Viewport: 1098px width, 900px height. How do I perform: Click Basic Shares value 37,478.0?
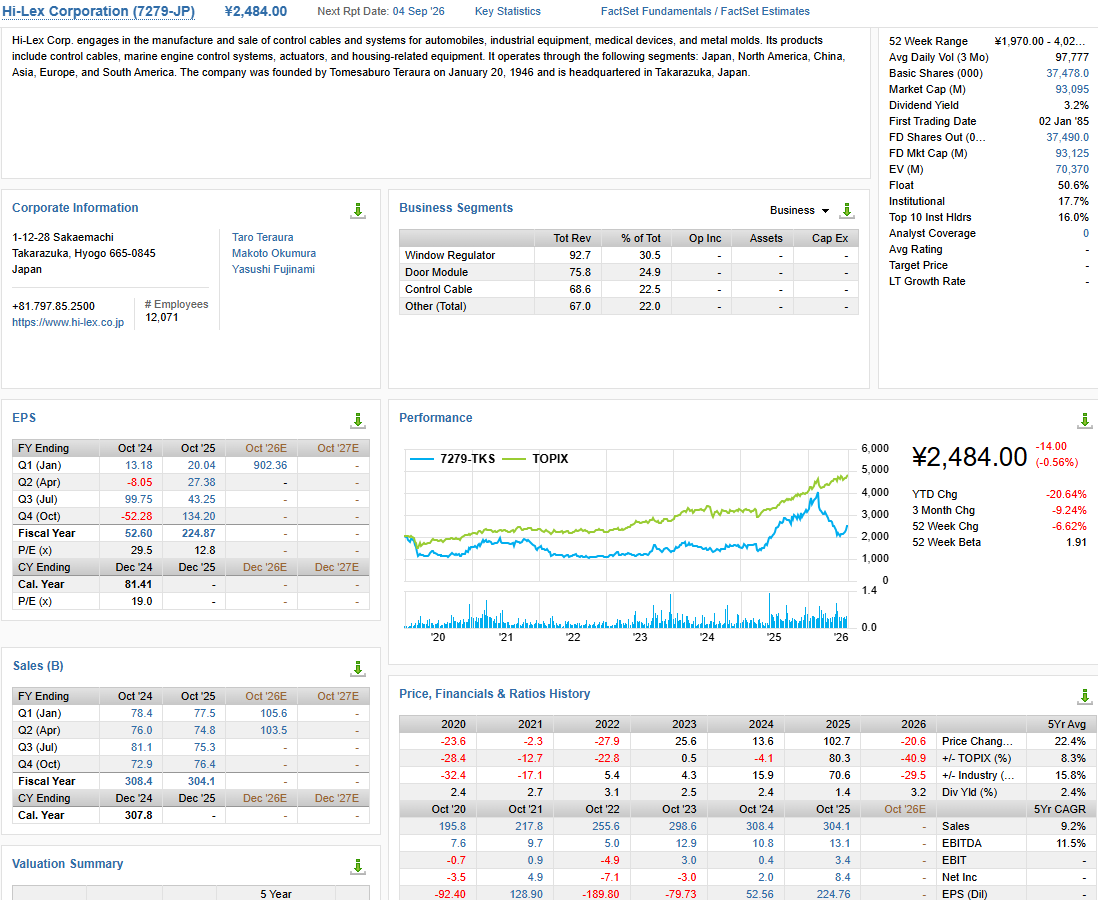click(1067, 74)
